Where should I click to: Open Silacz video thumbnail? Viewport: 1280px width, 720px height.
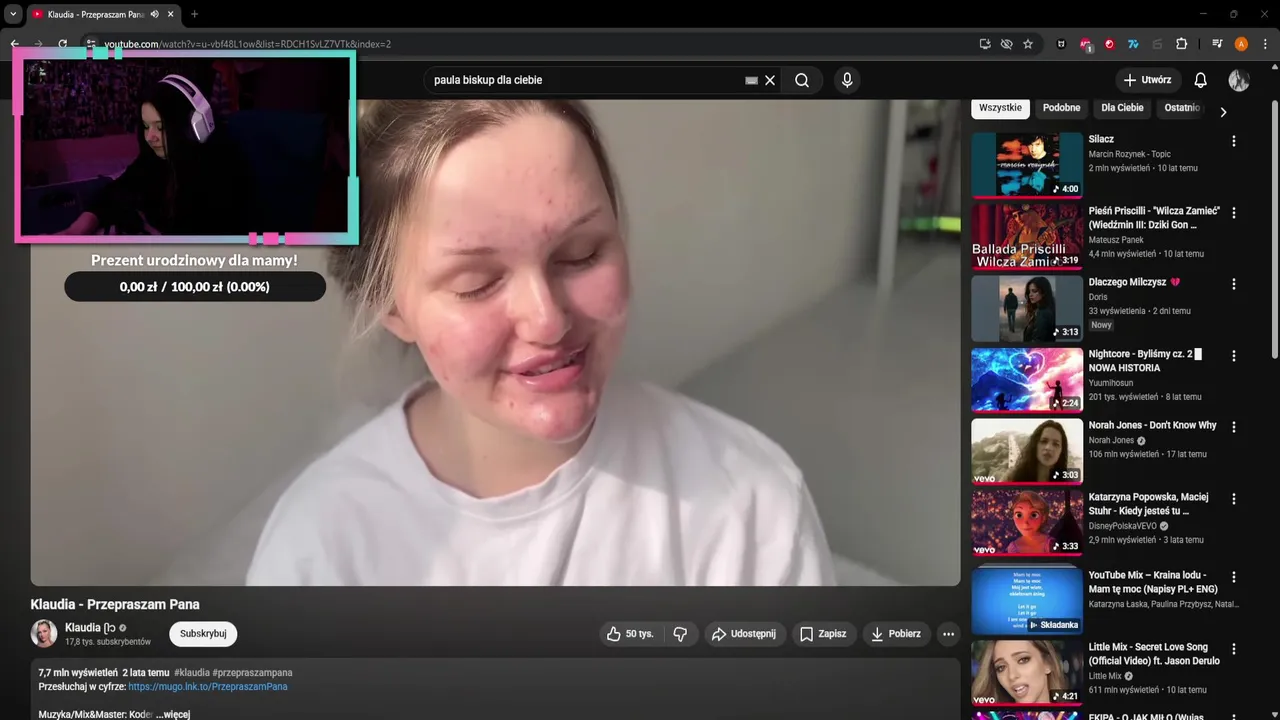(1027, 165)
